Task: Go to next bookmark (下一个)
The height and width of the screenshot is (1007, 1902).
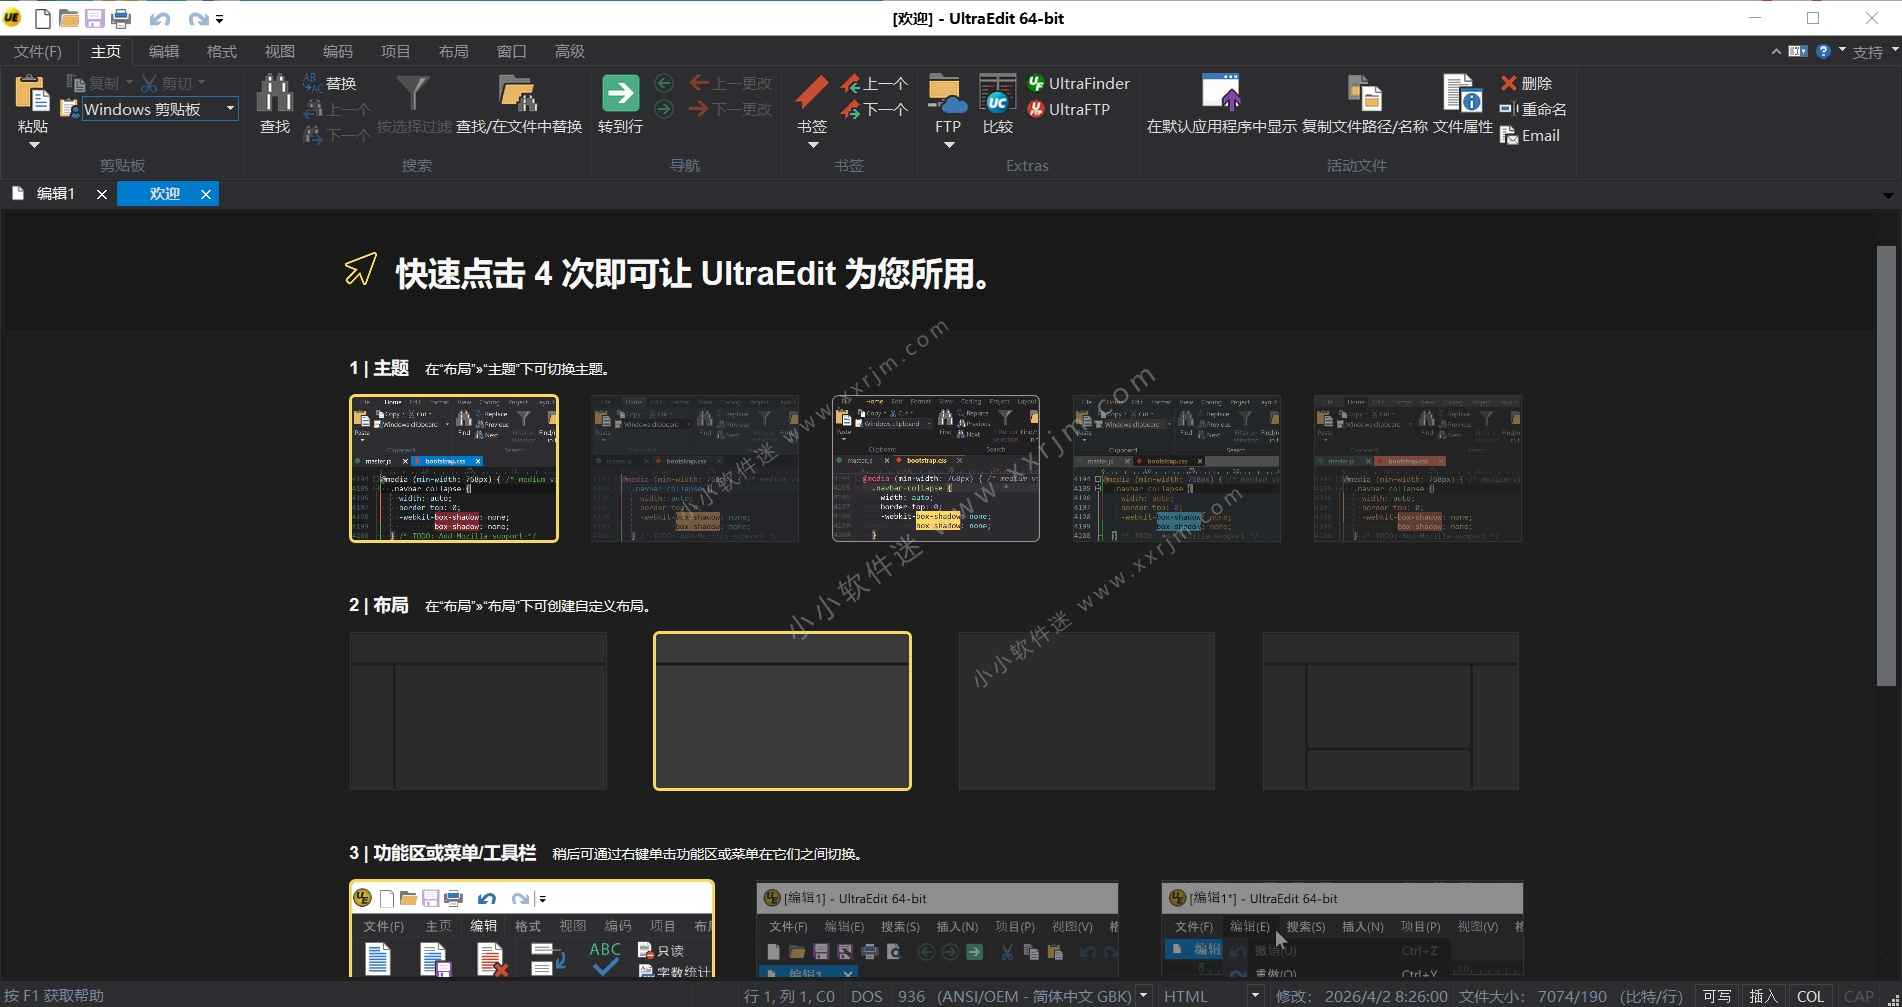Action: [x=874, y=109]
